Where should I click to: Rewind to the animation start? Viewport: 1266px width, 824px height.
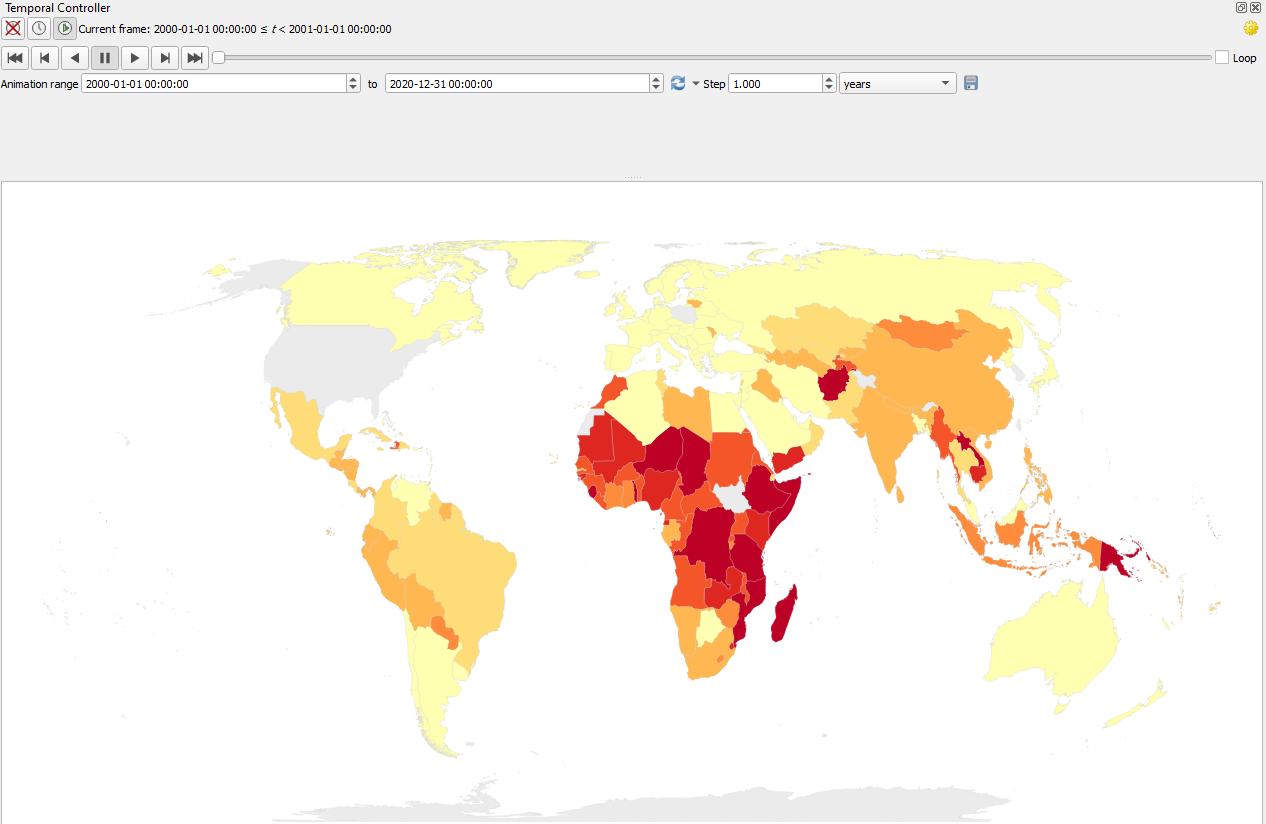(14, 57)
